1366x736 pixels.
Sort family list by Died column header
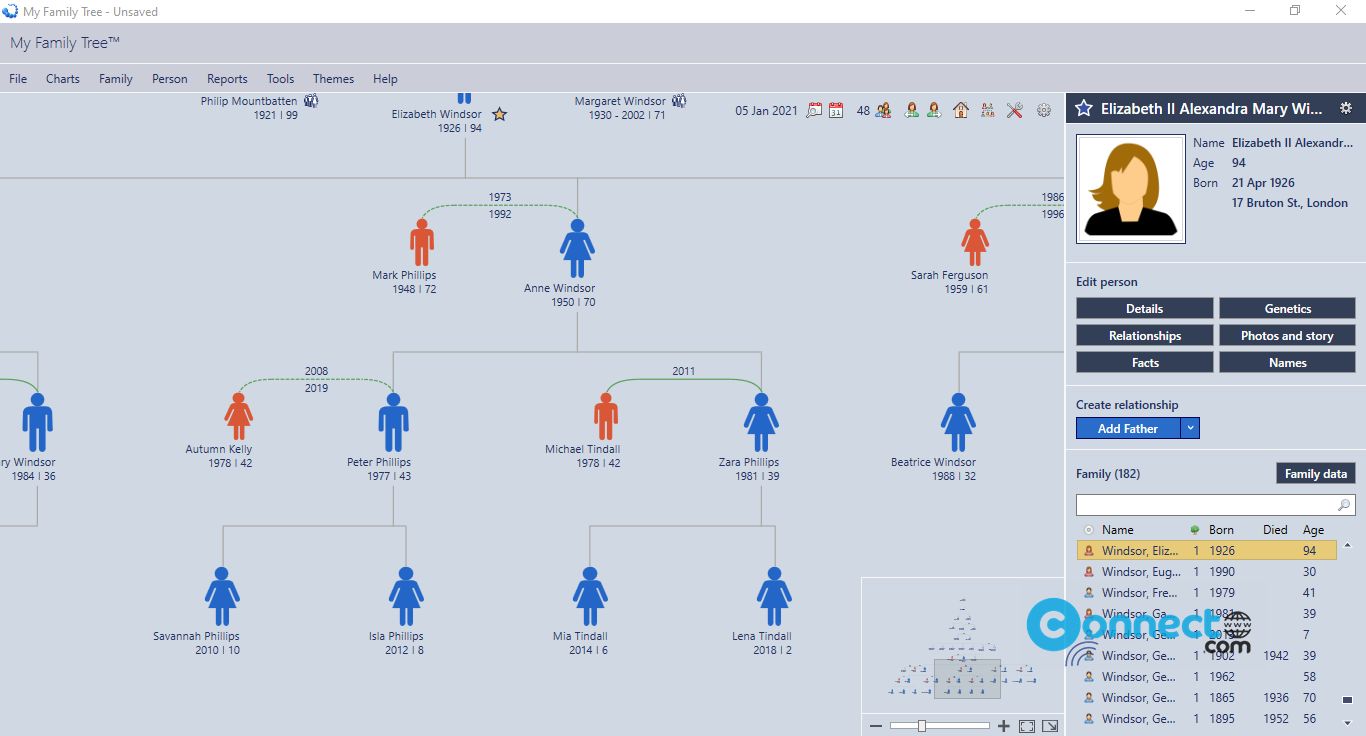pos(1275,530)
